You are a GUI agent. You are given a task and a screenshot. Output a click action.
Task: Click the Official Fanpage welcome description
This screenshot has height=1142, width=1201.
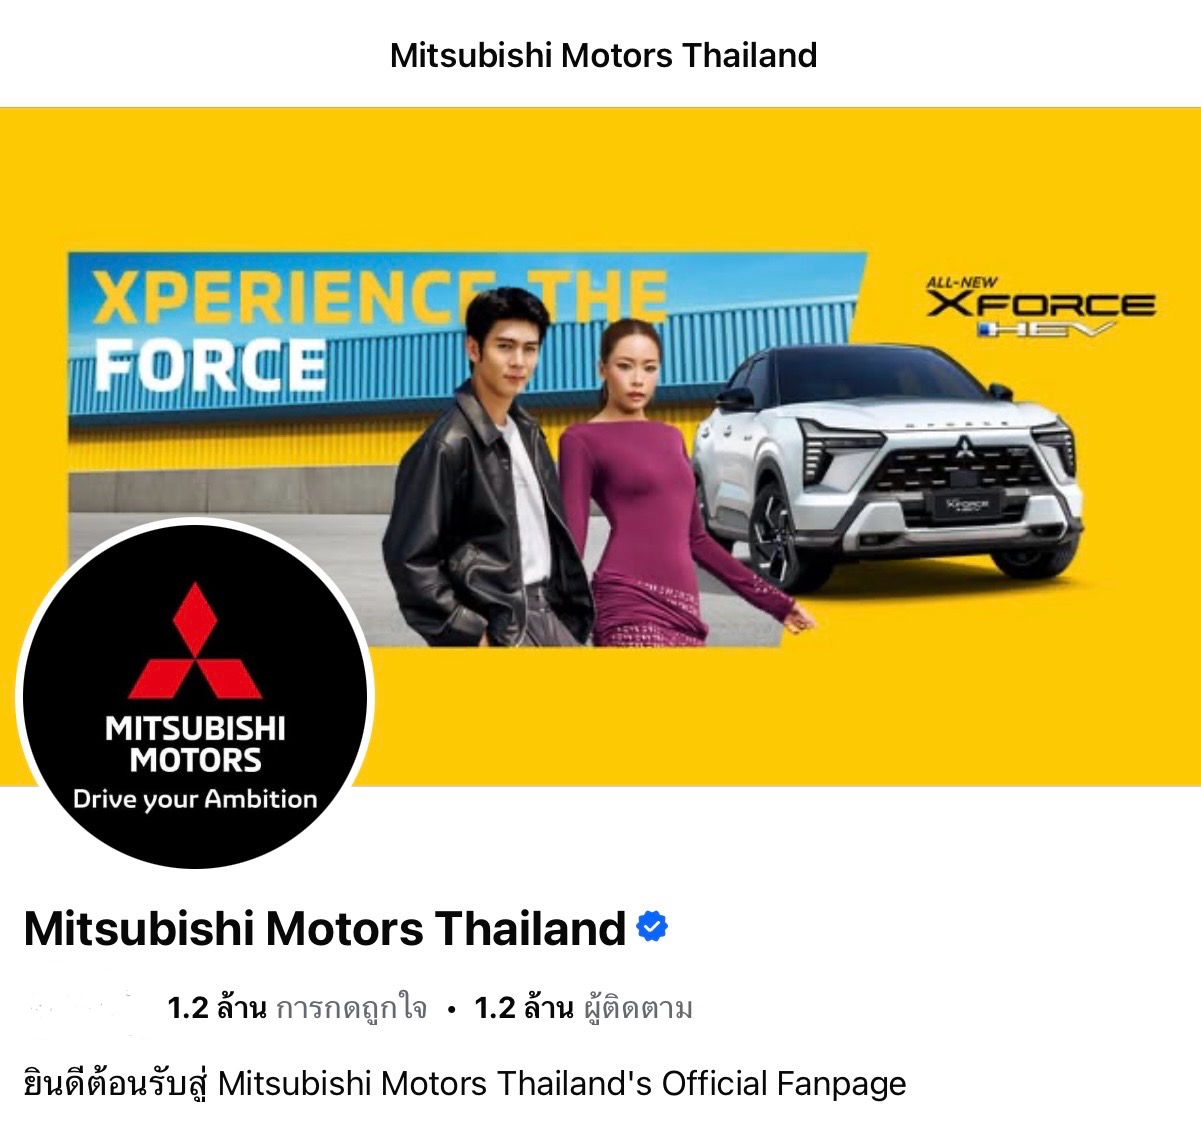coord(464,1084)
